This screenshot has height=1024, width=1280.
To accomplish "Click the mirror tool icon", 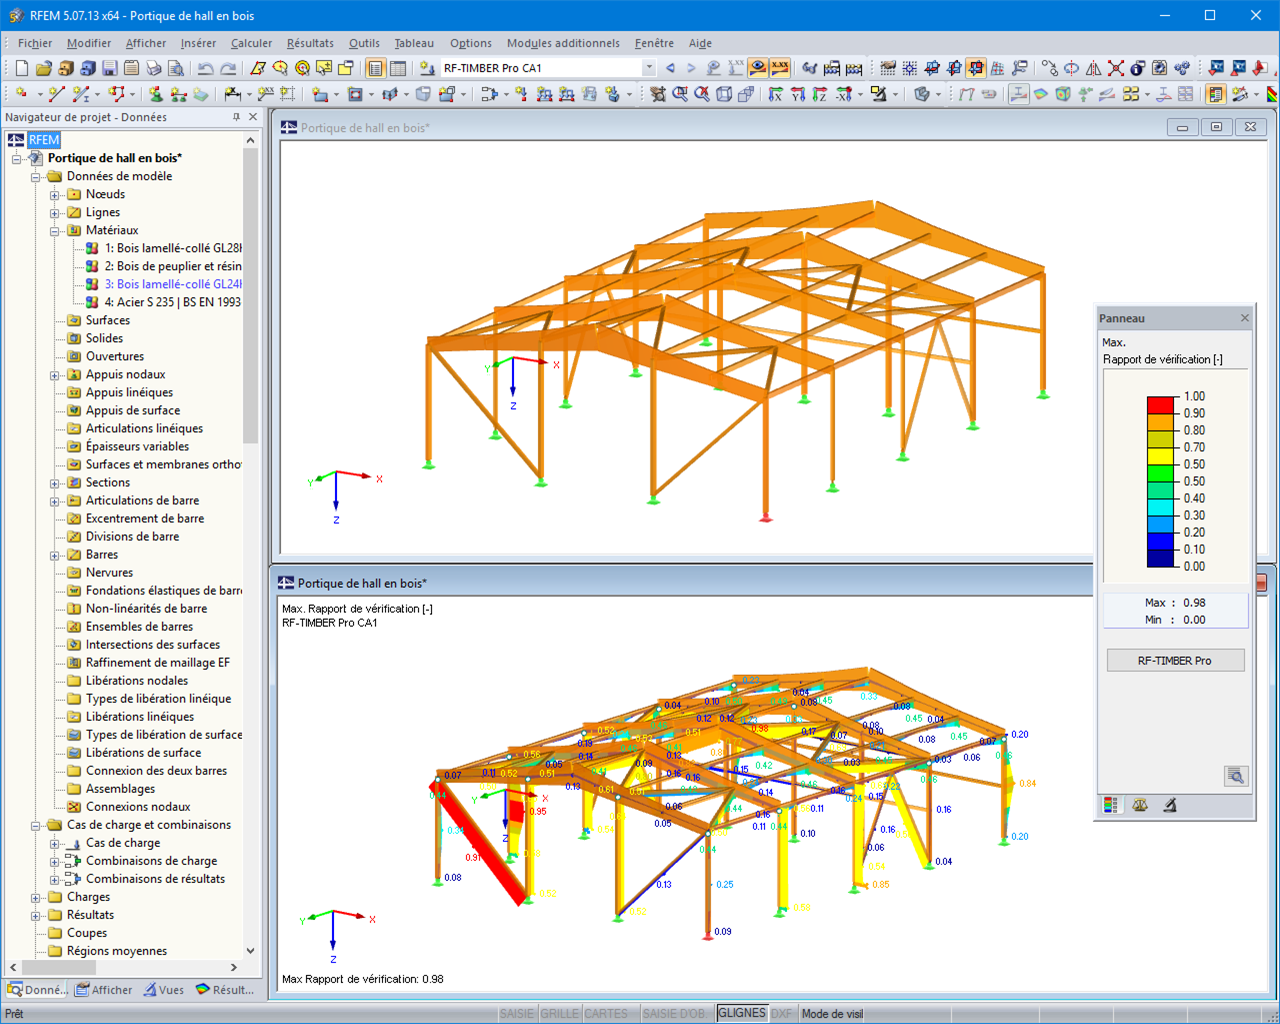I will pyautogui.click(x=1093, y=68).
